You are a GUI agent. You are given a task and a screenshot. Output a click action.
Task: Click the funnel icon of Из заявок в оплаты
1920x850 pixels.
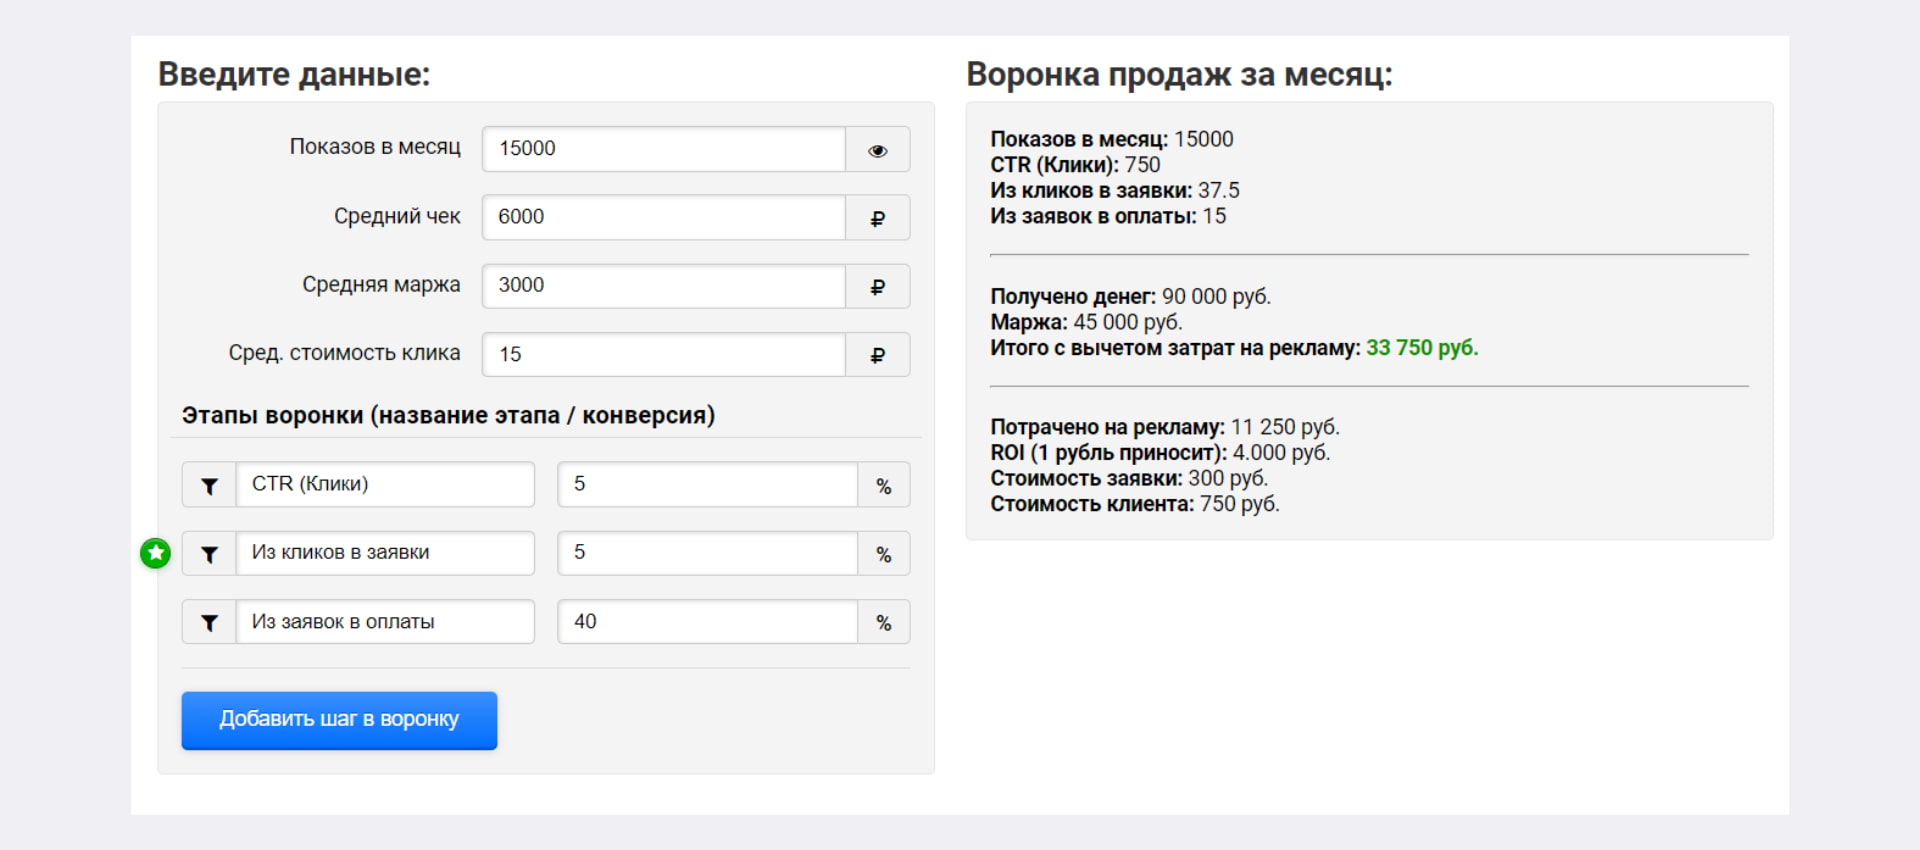pyautogui.click(x=209, y=623)
